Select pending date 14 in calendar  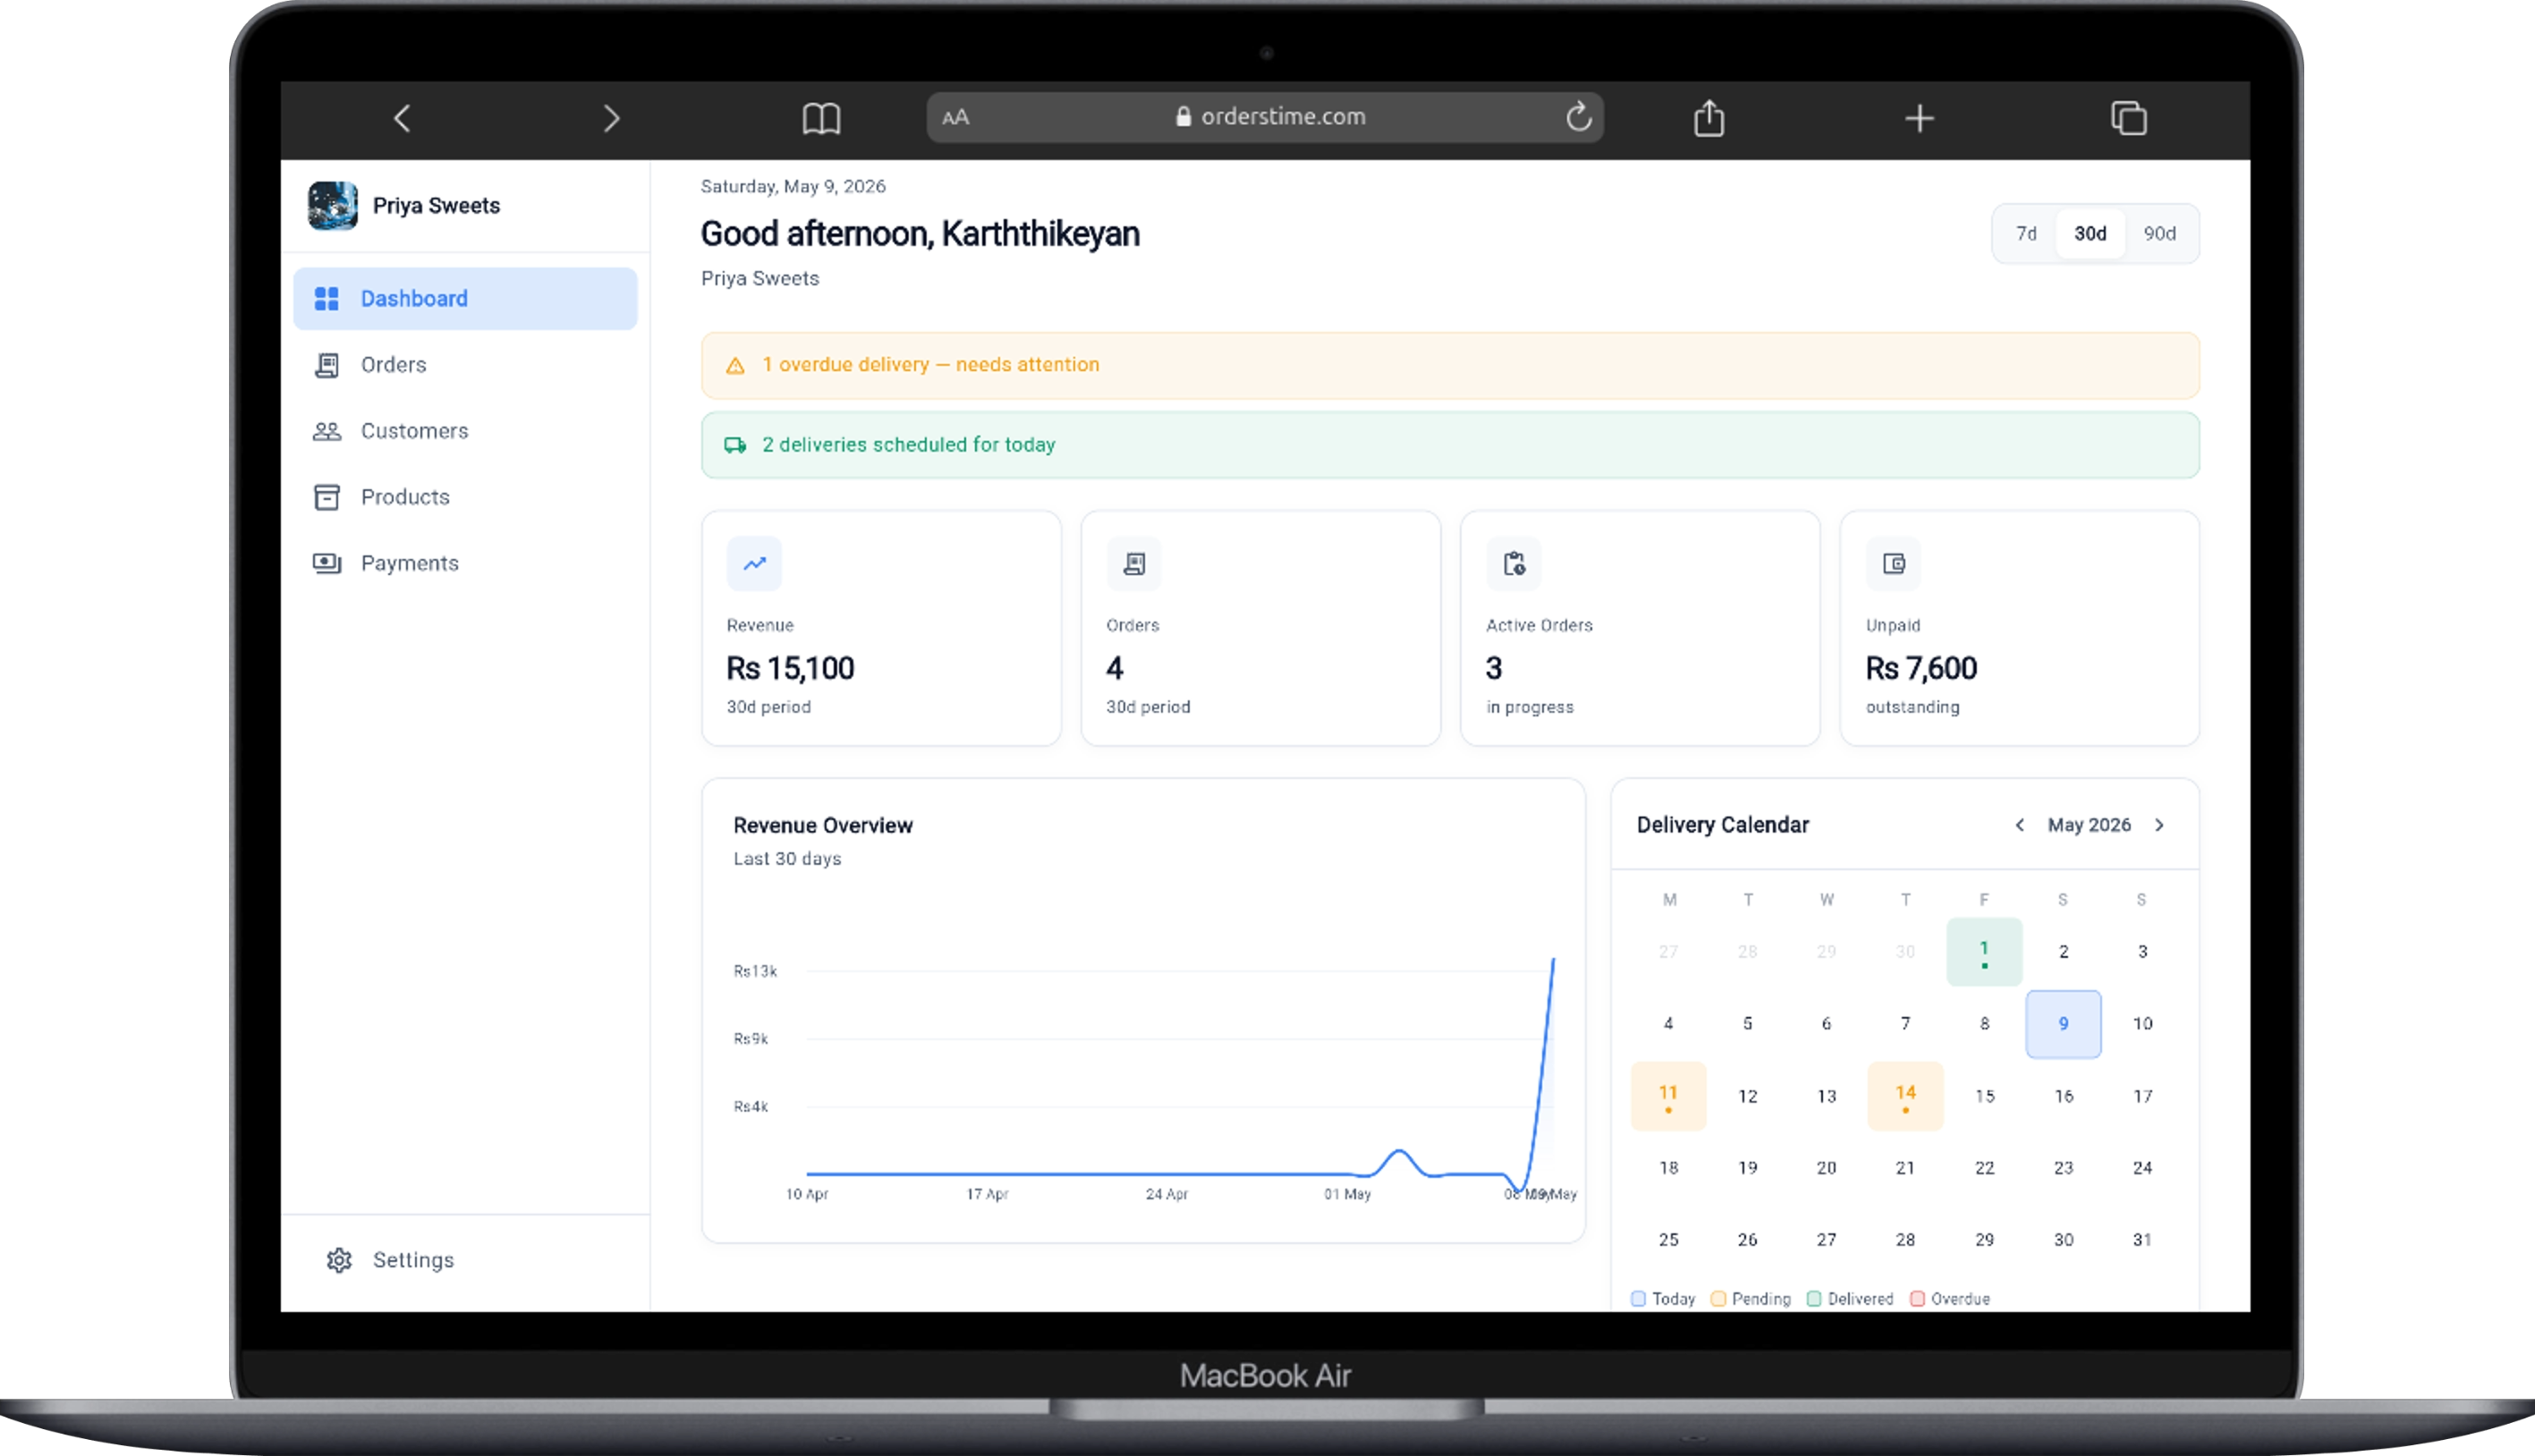1905,1096
